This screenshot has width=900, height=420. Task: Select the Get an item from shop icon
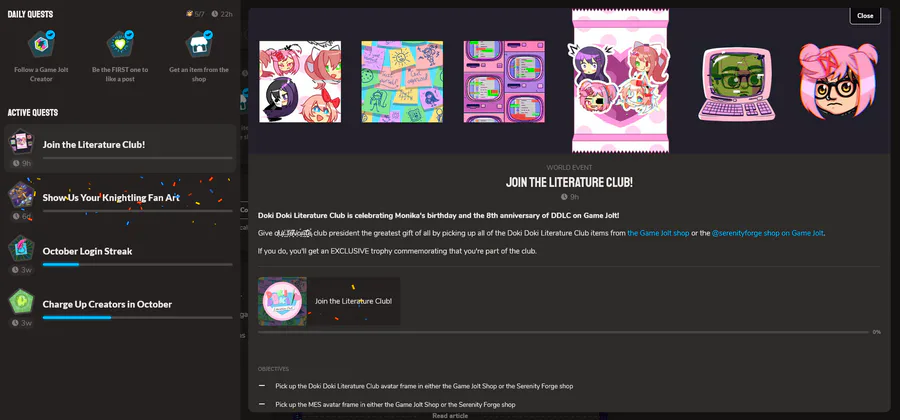[x=199, y=44]
